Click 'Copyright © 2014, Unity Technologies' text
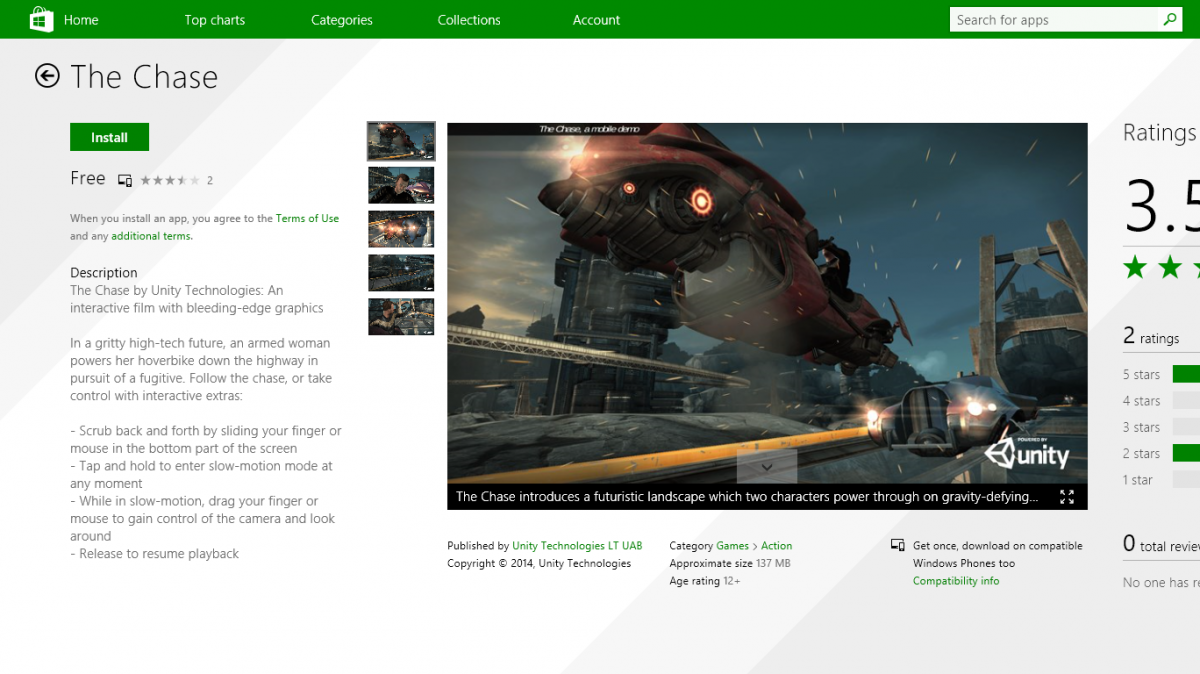 (x=539, y=563)
